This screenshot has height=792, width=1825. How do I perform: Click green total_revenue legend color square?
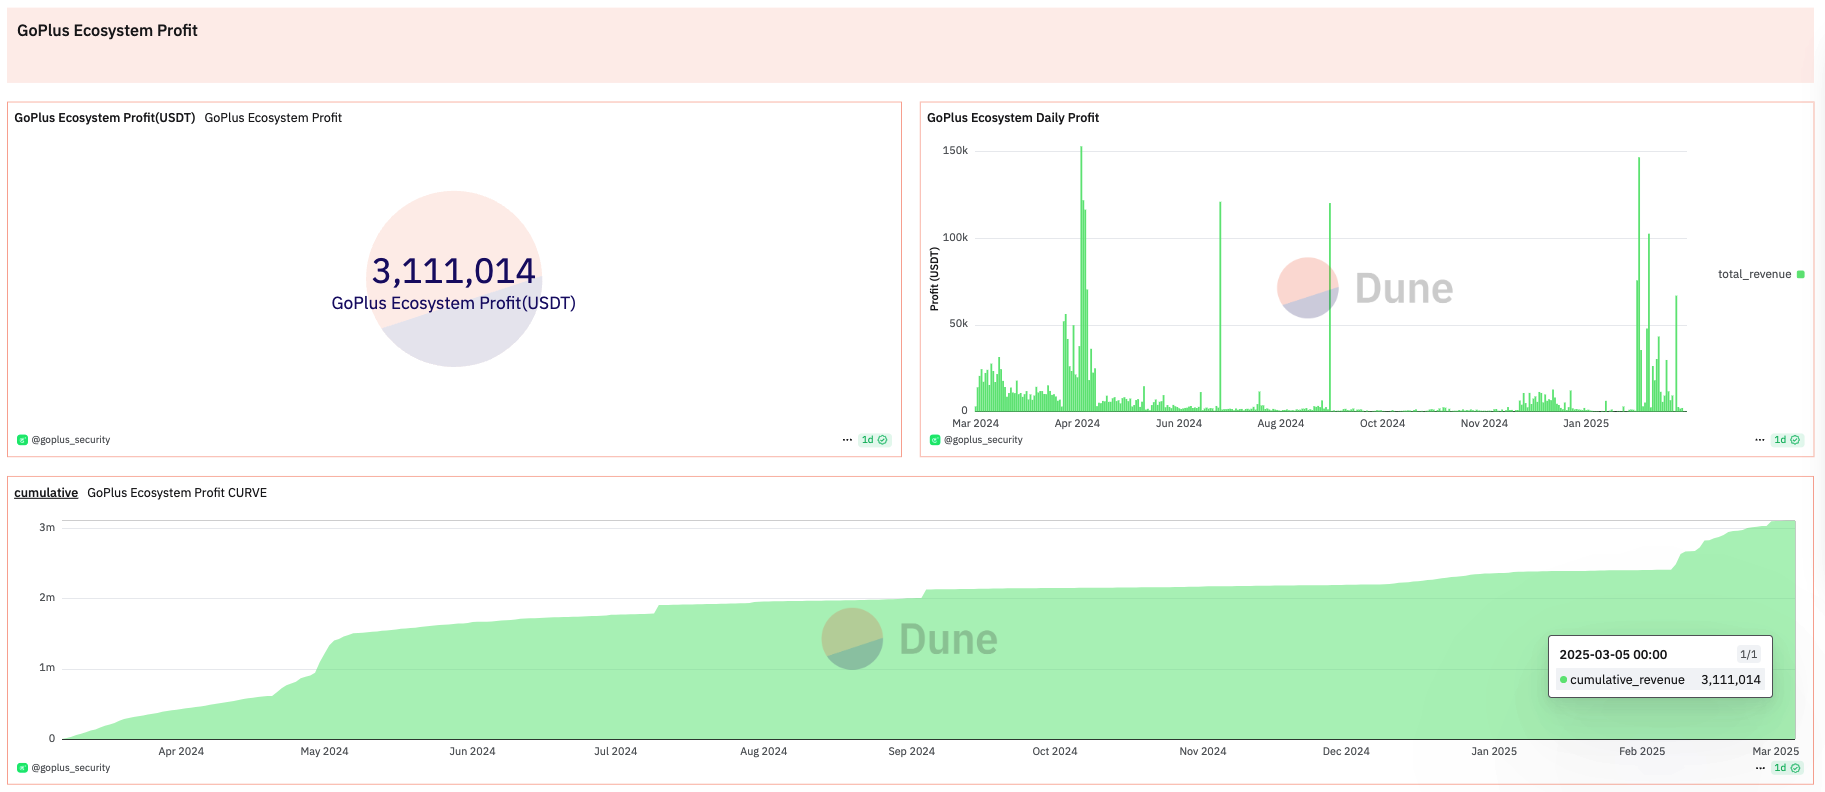[x=1801, y=274]
